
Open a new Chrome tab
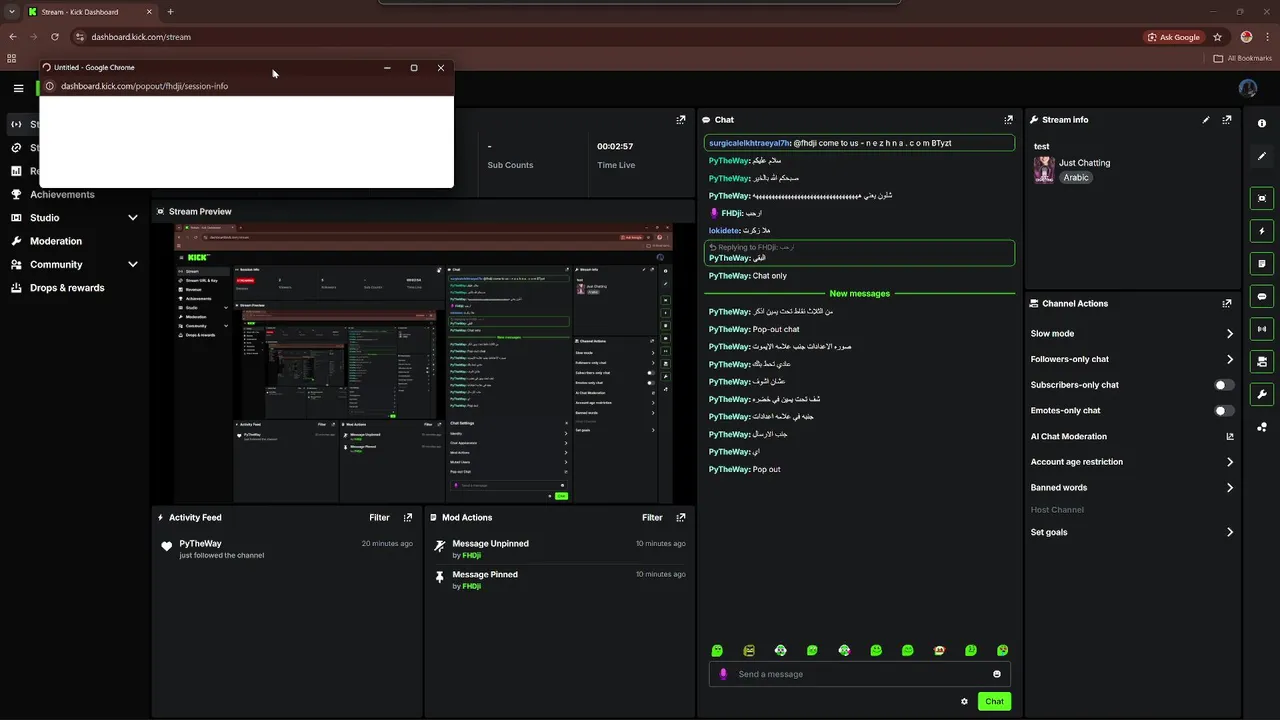170,12
